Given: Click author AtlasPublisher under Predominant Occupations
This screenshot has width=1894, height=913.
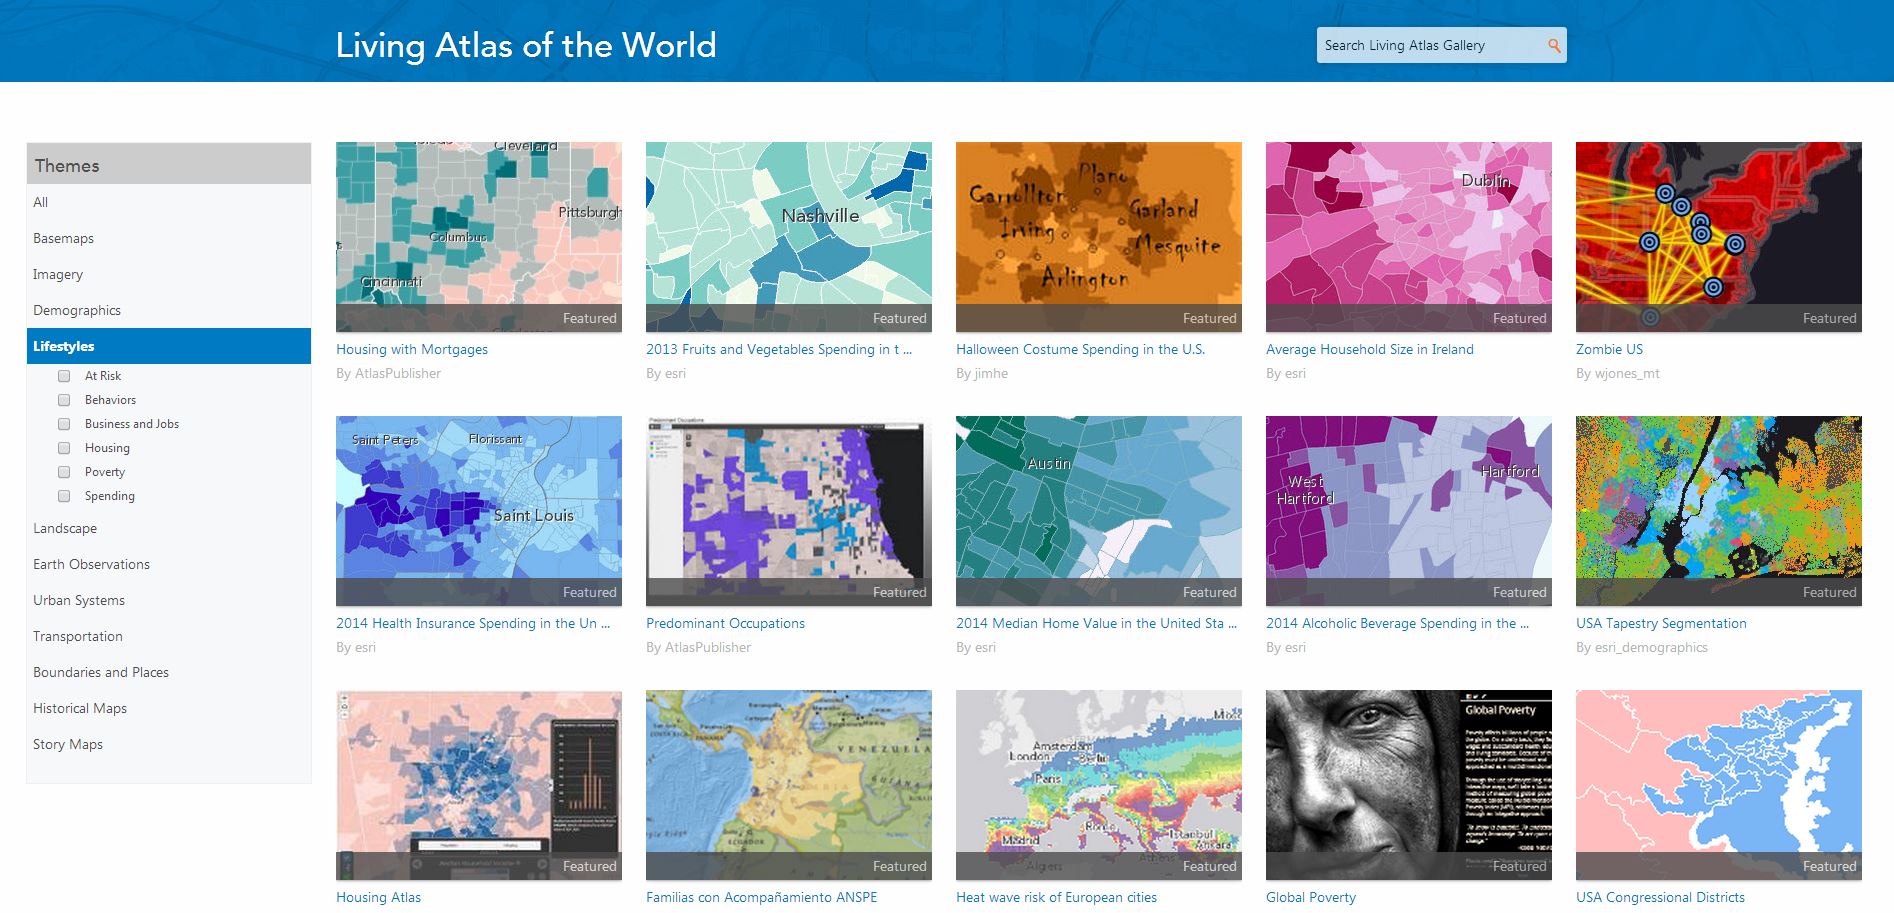Looking at the screenshot, I should [x=708, y=647].
